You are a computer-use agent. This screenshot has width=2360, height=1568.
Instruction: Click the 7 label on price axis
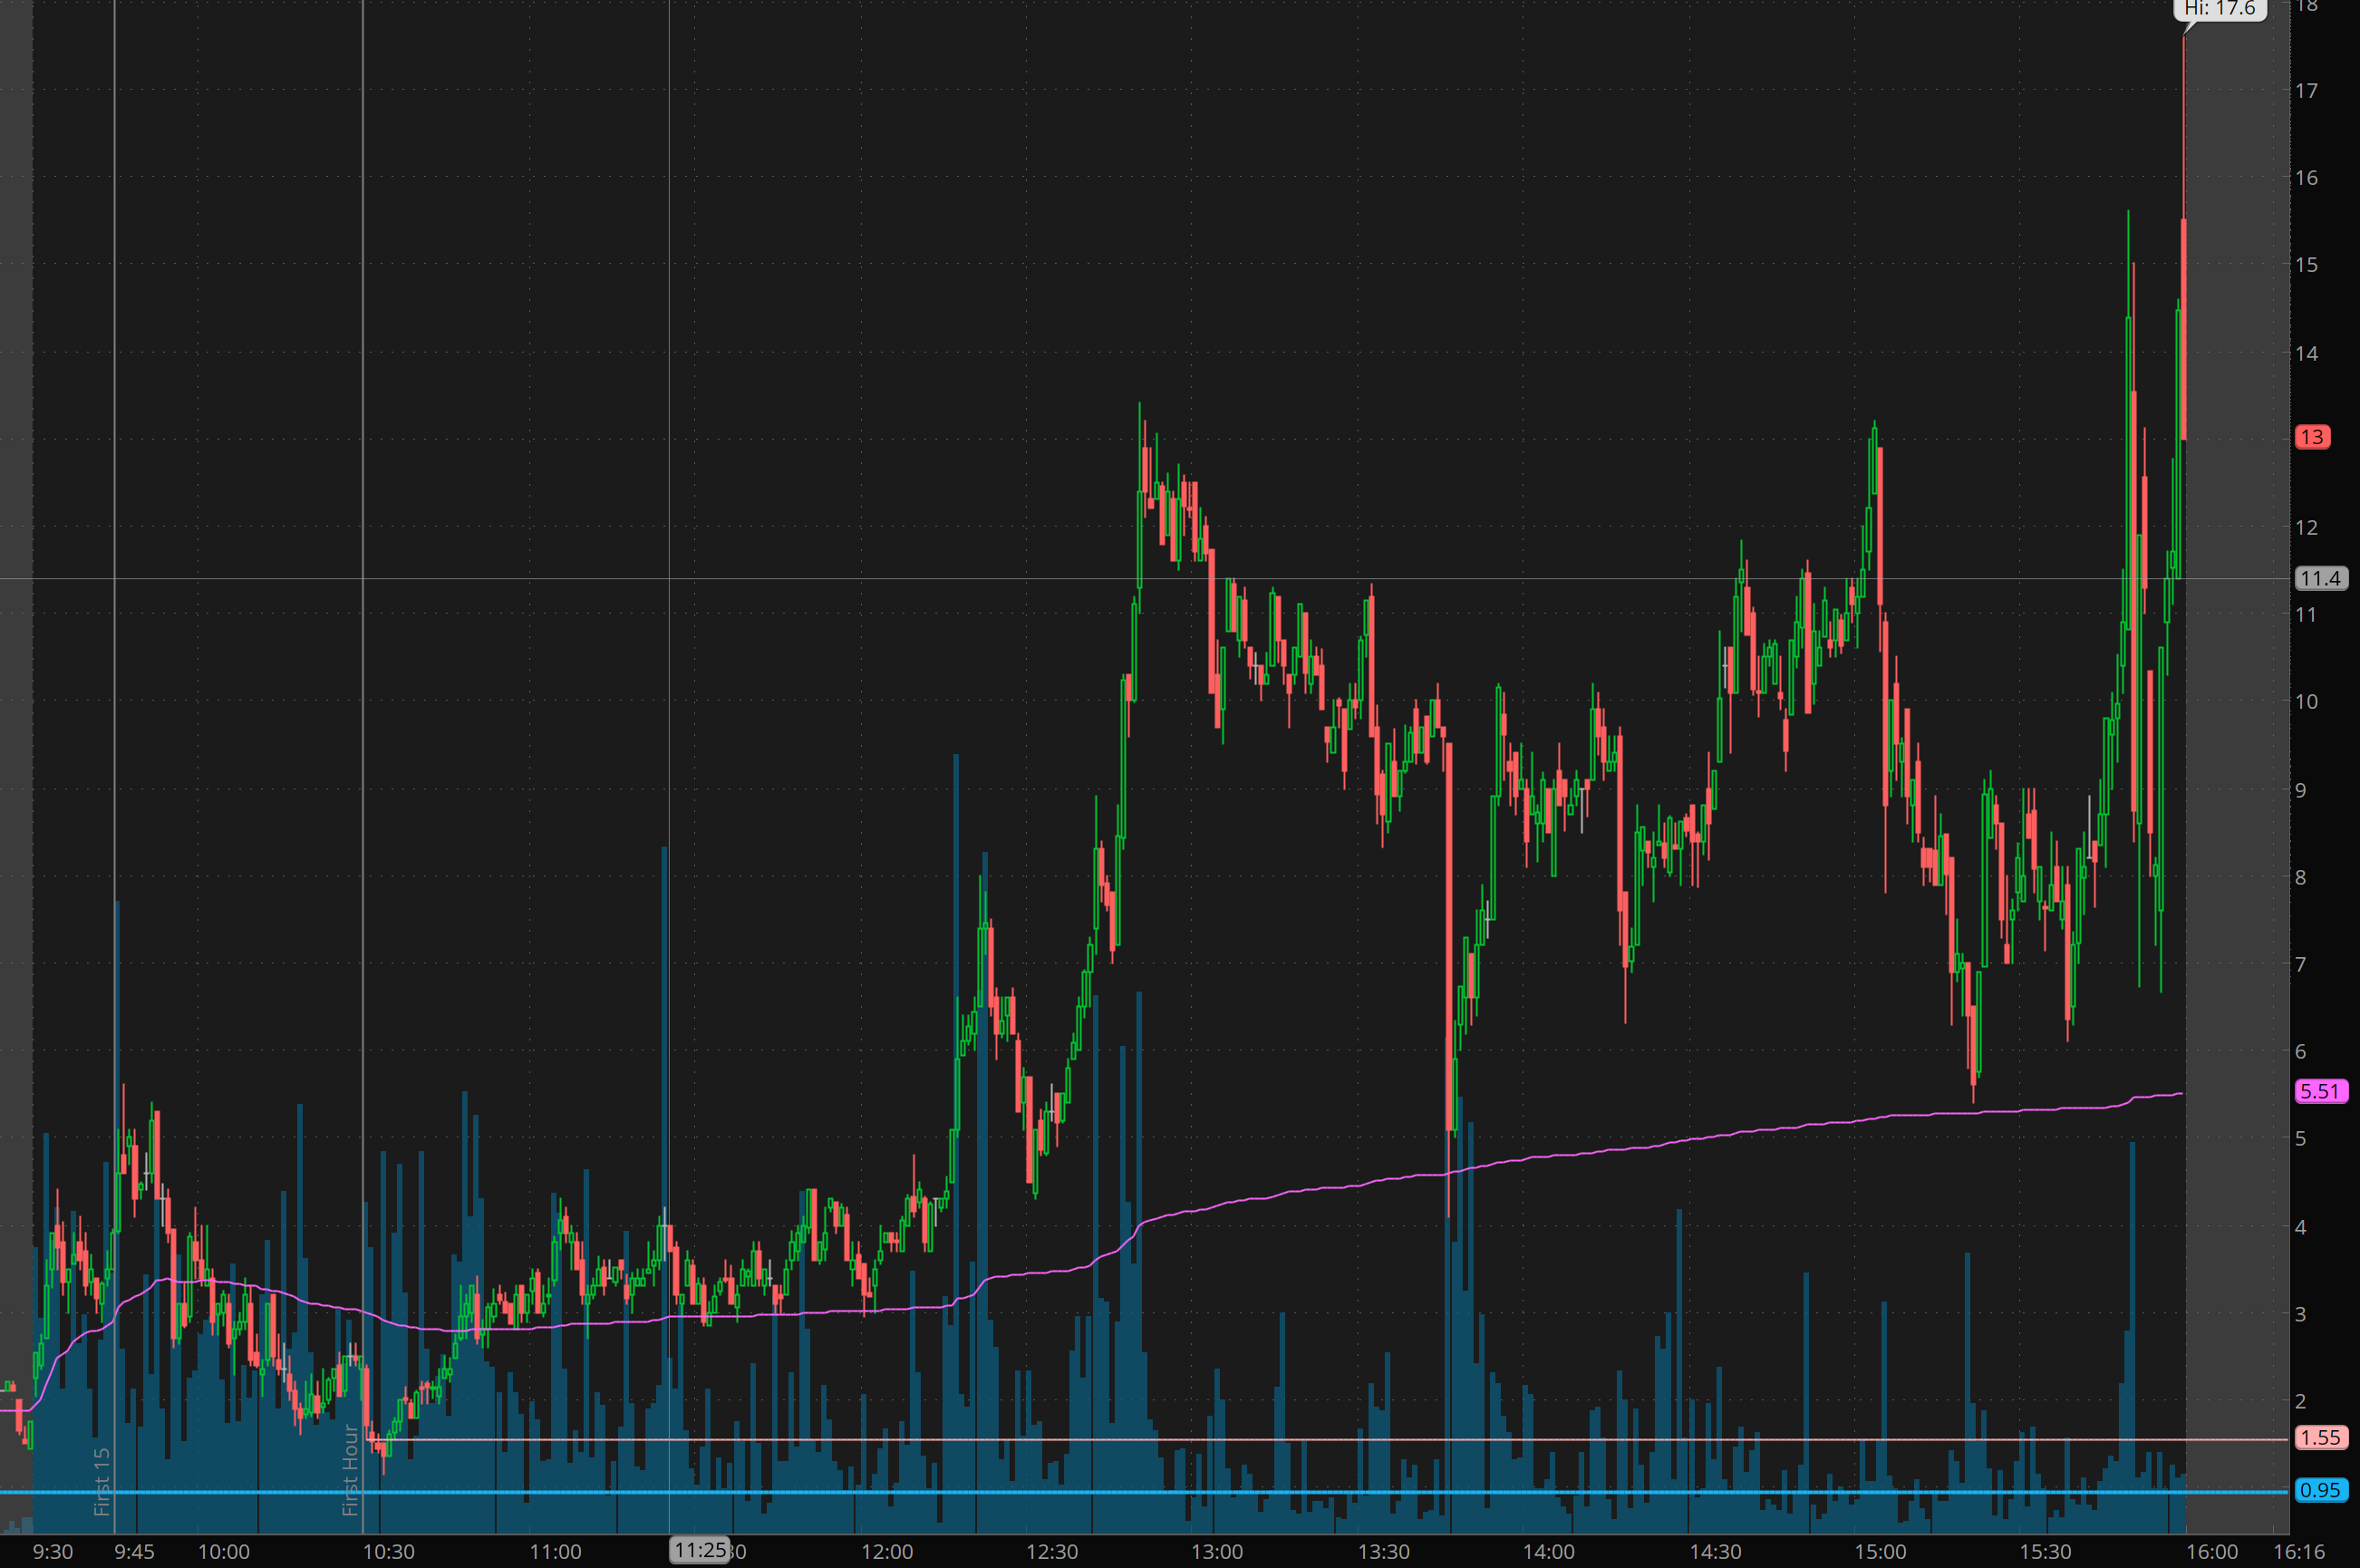2301,964
